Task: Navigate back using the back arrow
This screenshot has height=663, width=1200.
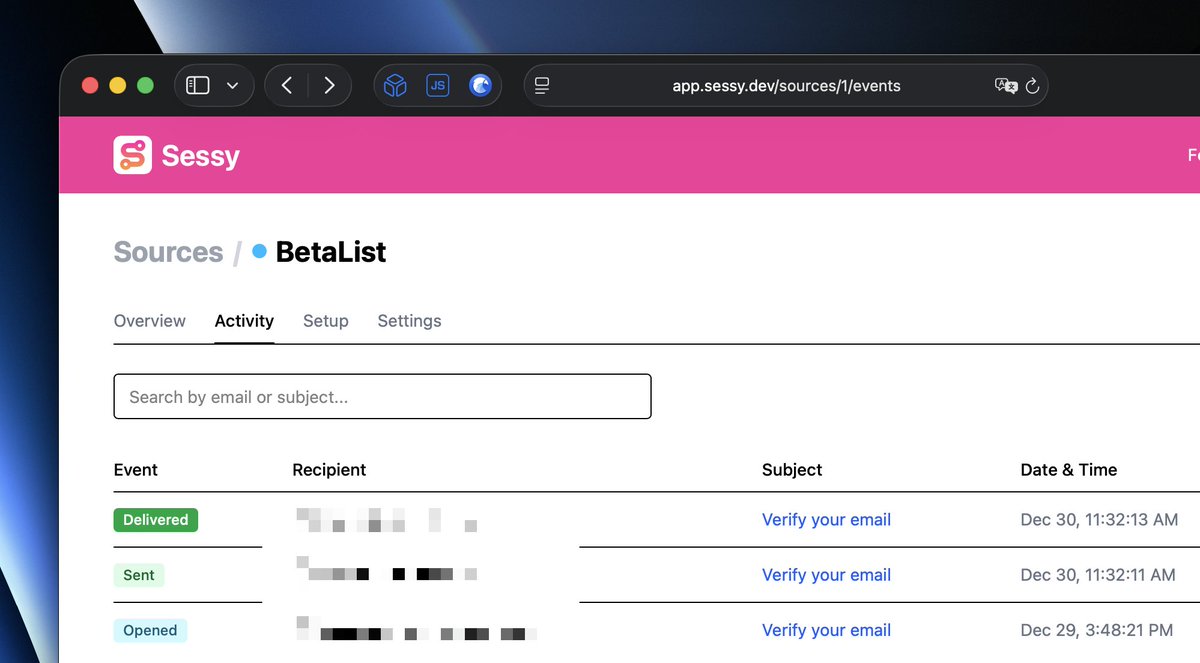Action: (x=287, y=85)
